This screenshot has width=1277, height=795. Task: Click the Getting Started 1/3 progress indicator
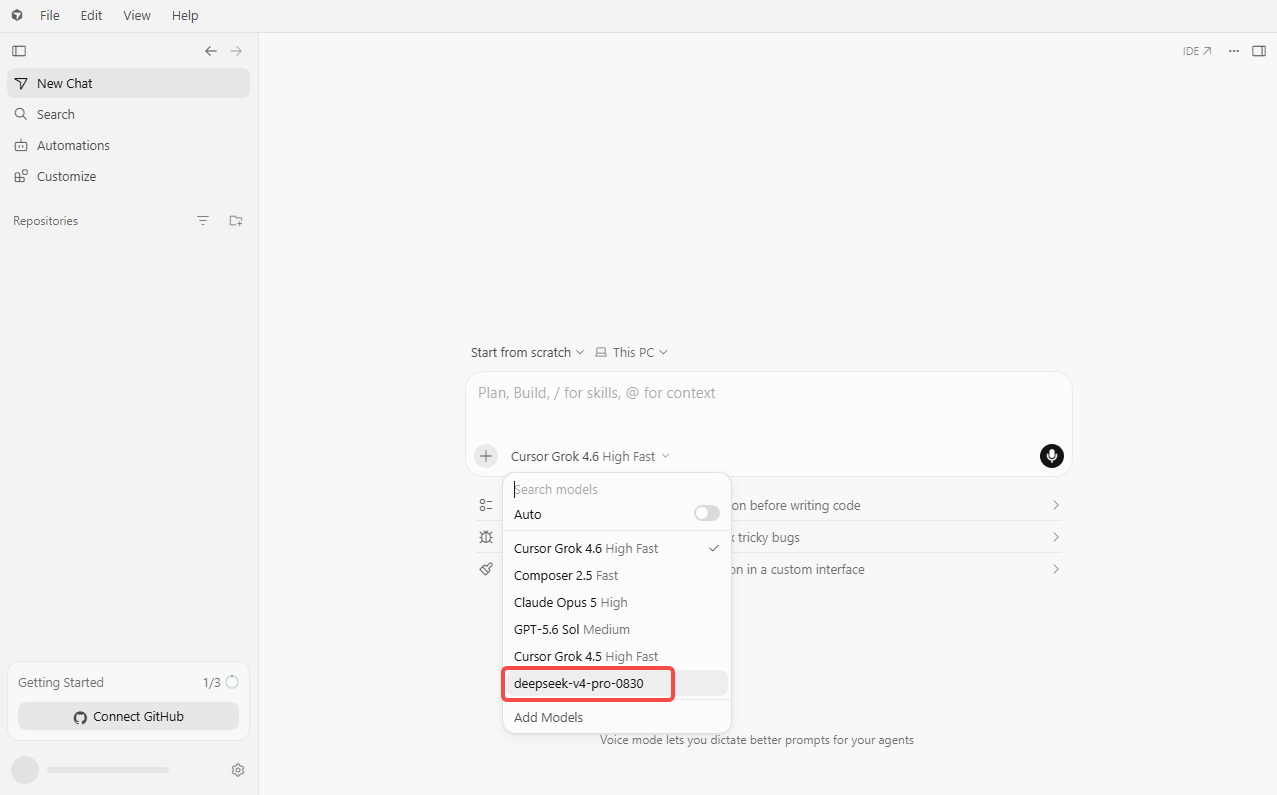point(221,682)
